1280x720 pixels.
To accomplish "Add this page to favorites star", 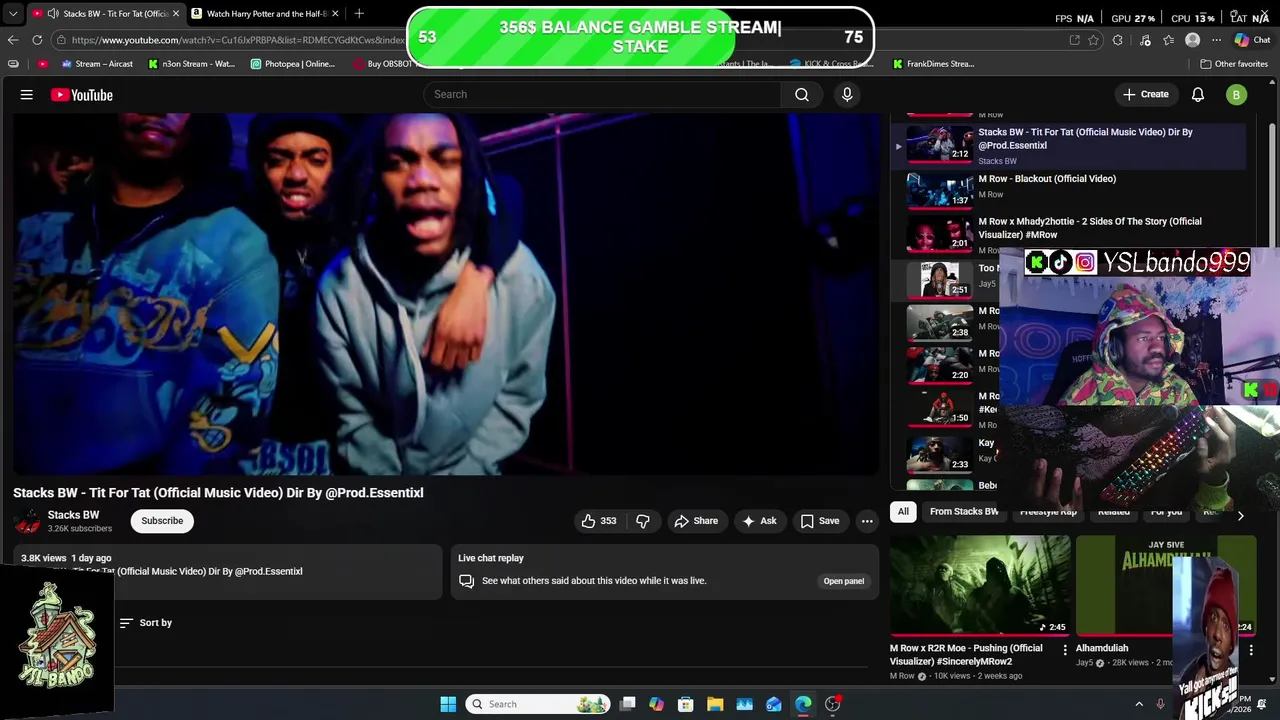I will pyautogui.click(x=1093, y=40).
